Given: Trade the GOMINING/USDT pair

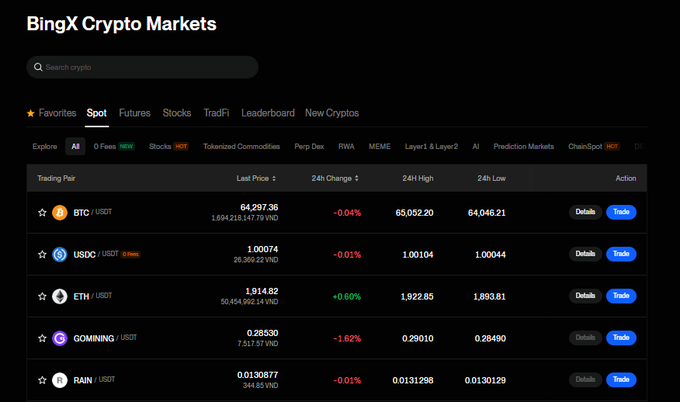Looking at the screenshot, I should (x=621, y=338).
